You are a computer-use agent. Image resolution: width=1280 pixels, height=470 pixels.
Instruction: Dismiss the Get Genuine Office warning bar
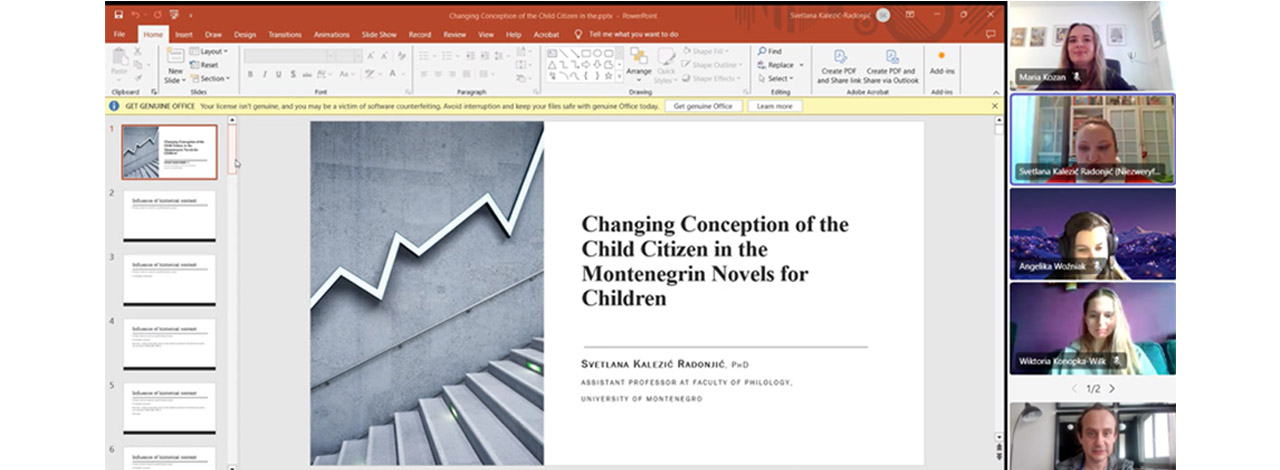click(995, 106)
